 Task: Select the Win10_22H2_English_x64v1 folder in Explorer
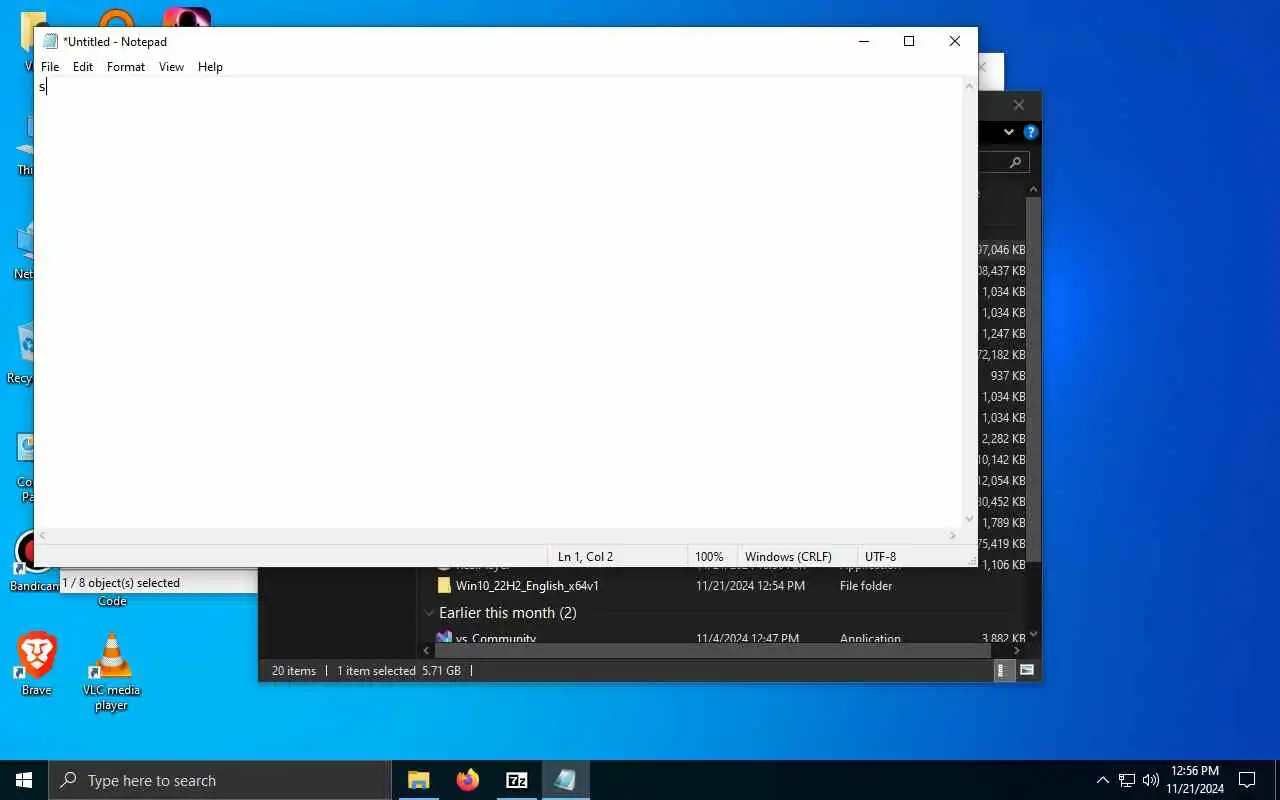tap(527, 585)
